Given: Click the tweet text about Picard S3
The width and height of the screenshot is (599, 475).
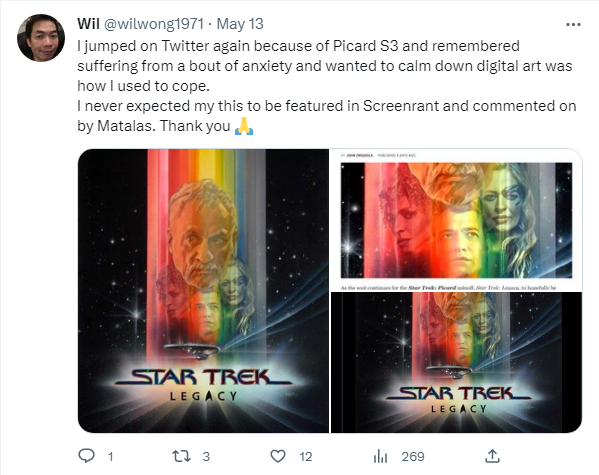Looking at the screenshot, I should click(x=327, y=86).
